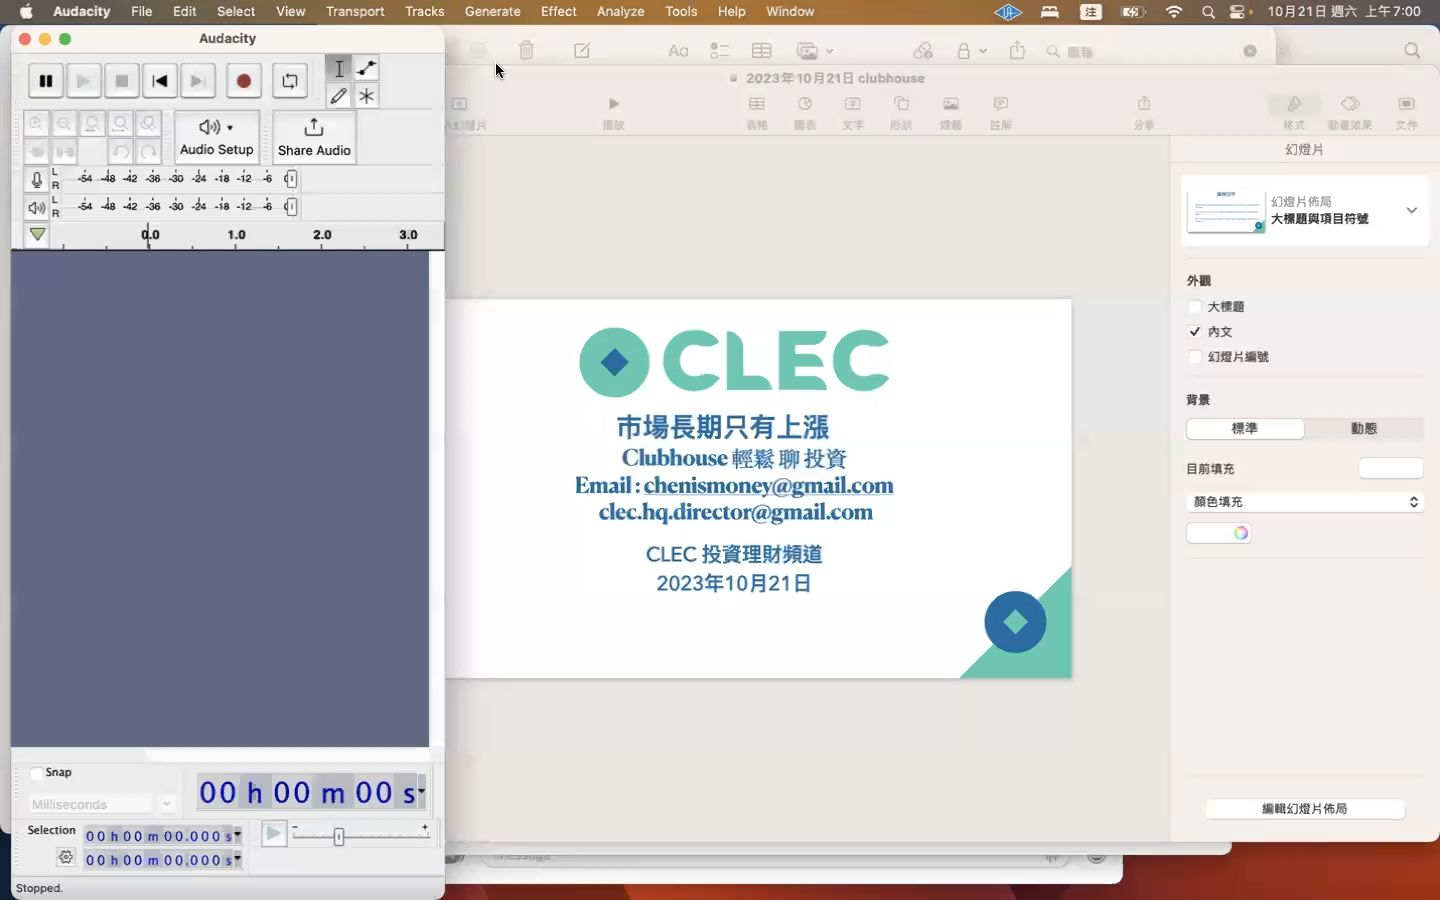The height and width of the screenshot is (900, 1440).
Task: Click the Zoom In magnifier icon
Action: tap(36, 124)
